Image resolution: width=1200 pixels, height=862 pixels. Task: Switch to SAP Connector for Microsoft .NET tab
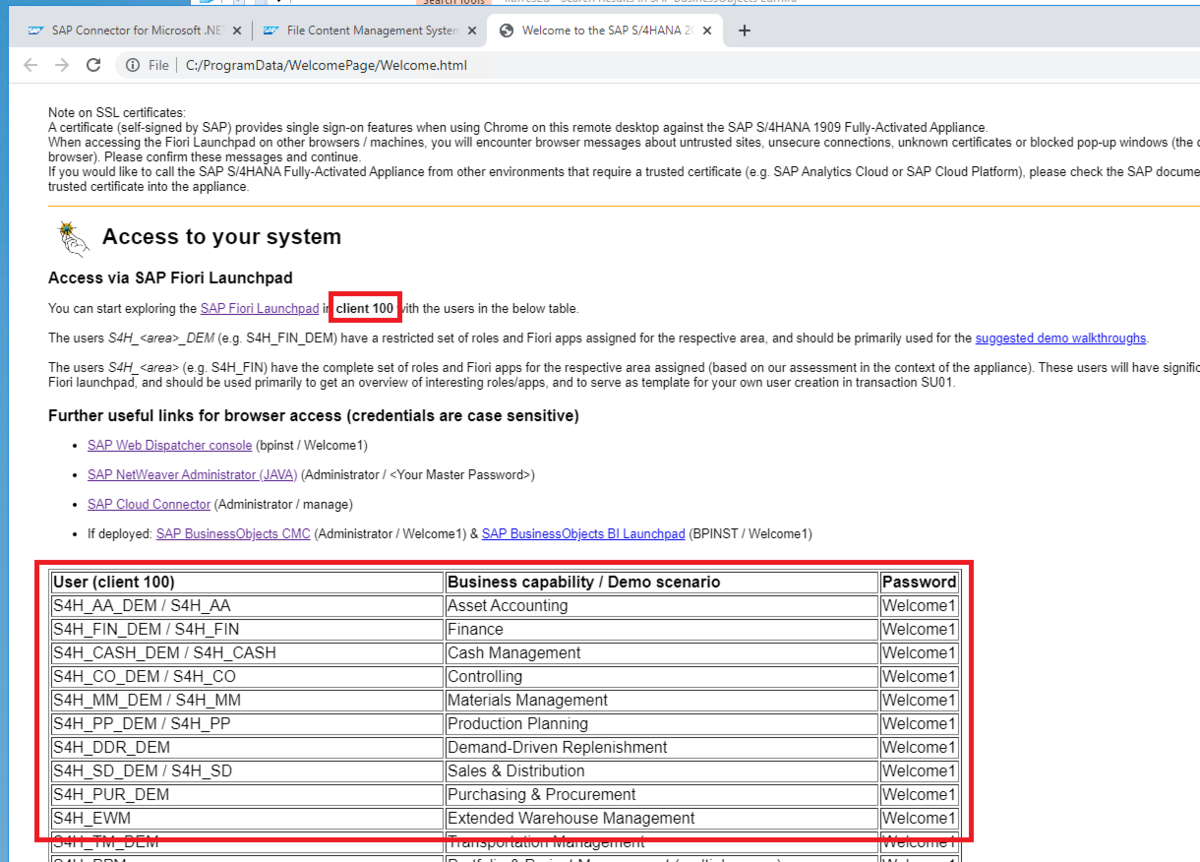[134, 31]
